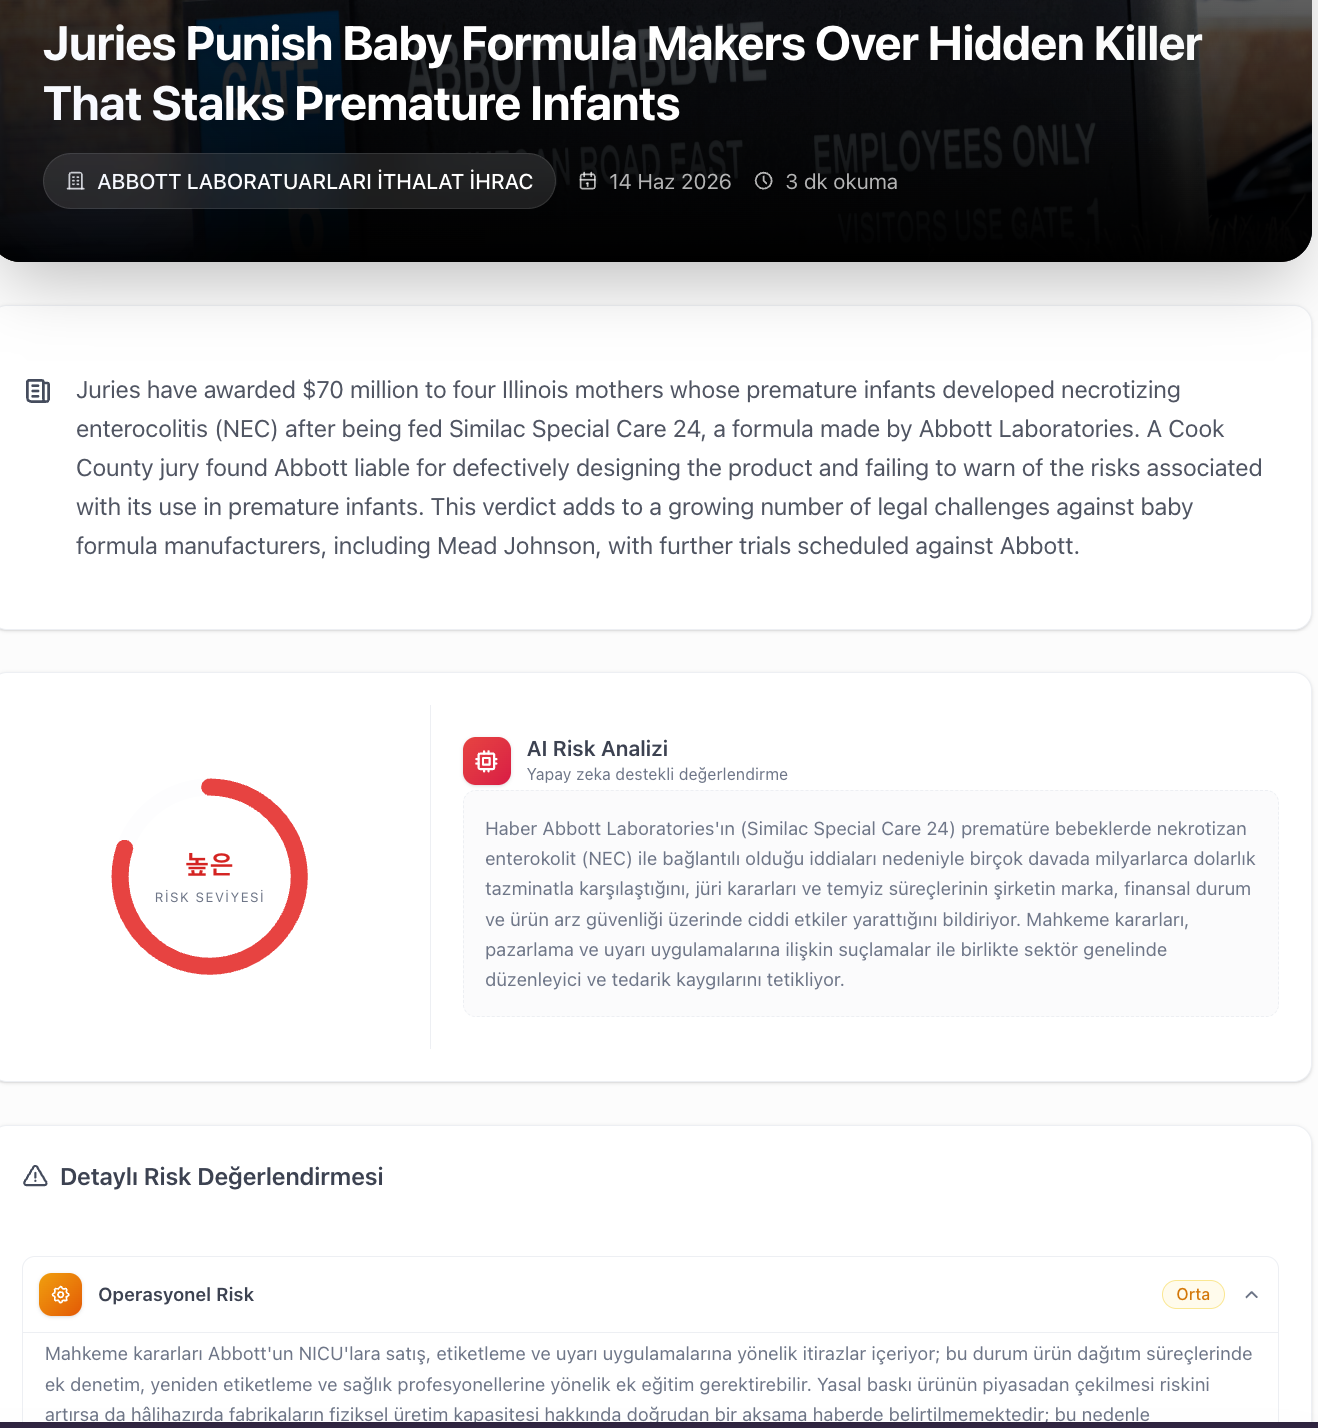Click the clock icon beside 3 dk okuma
1318x1428 pixels.
[764, 181]
